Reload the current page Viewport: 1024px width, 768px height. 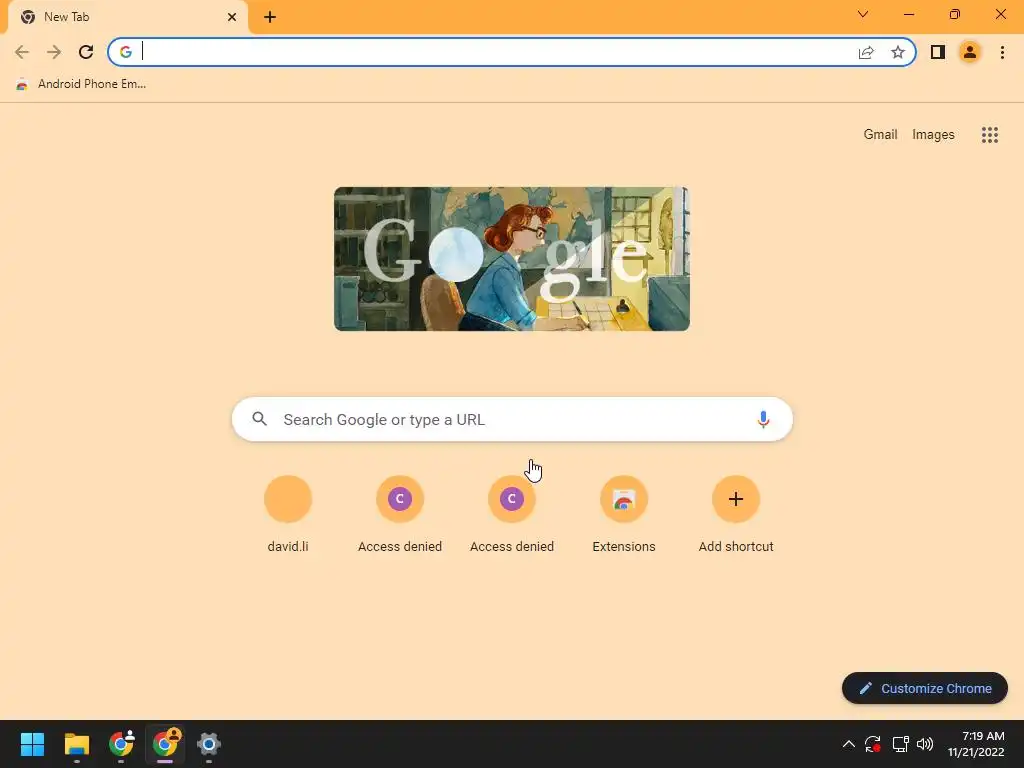[86, 52]
